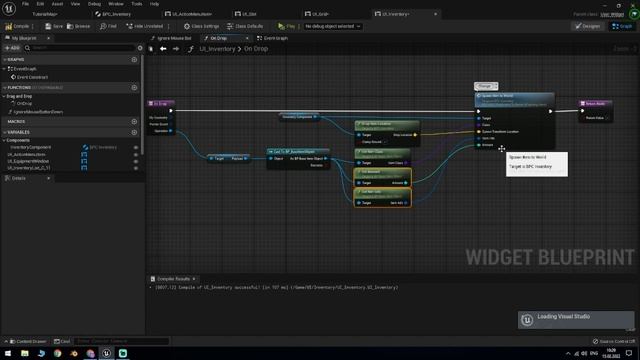This screenshot has width=640, height=360.
Task: Open the Event Graph tab
Action: click(273, 38)
